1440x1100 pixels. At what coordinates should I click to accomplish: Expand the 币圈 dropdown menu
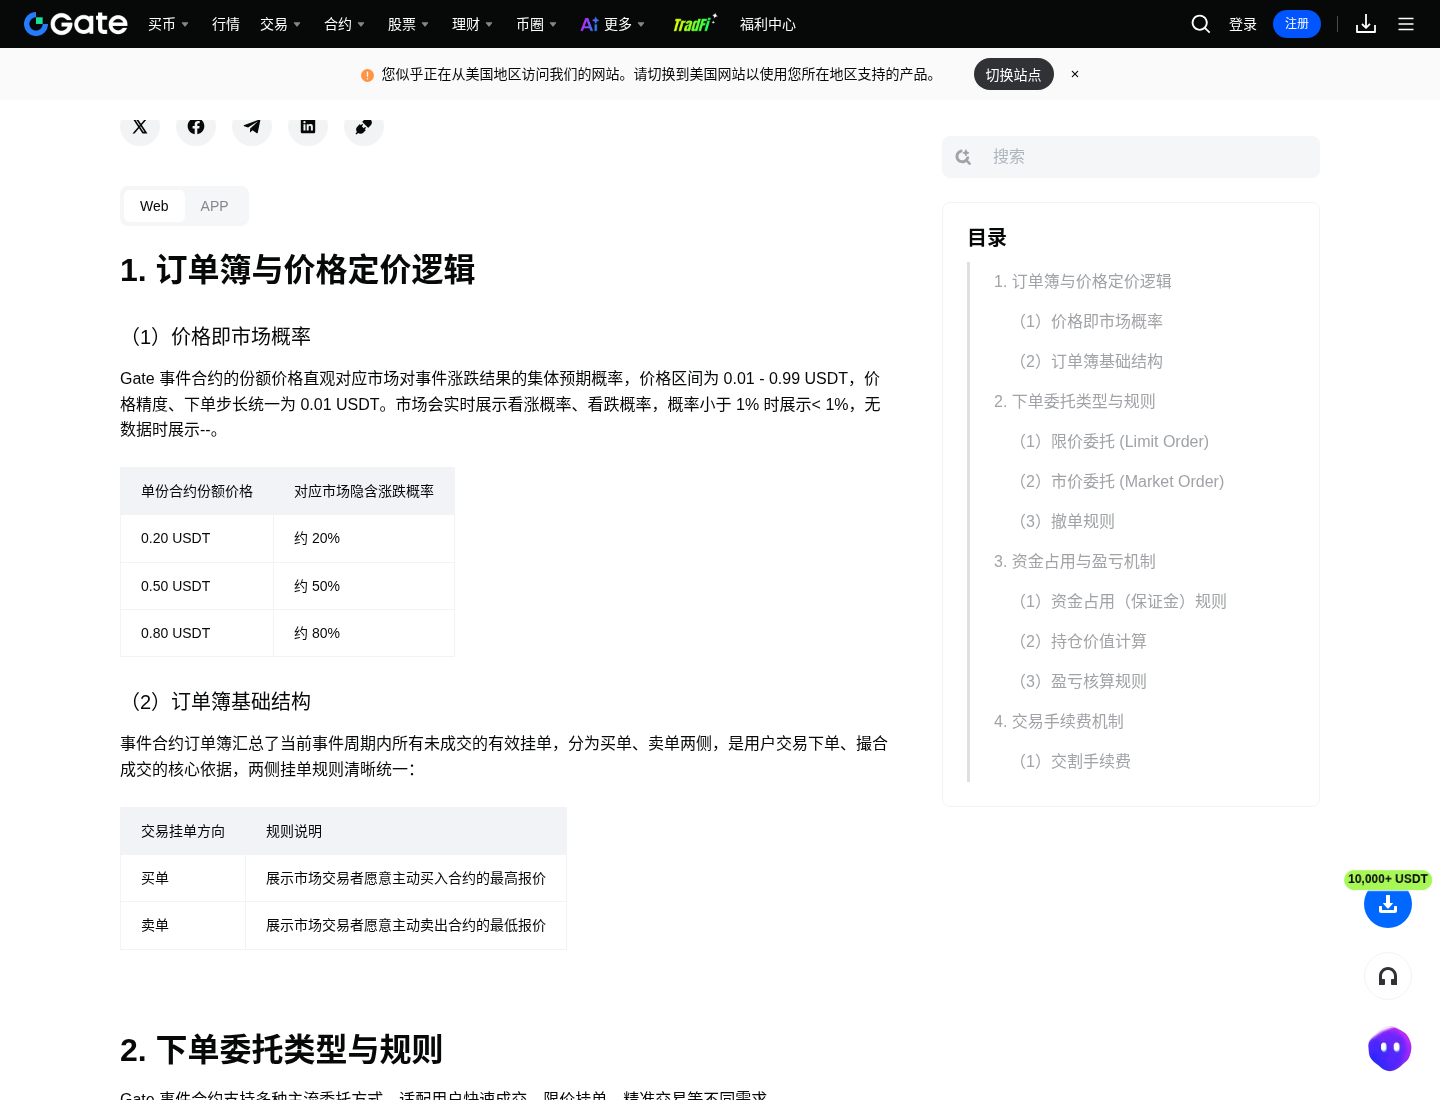(x=536, y=24)
